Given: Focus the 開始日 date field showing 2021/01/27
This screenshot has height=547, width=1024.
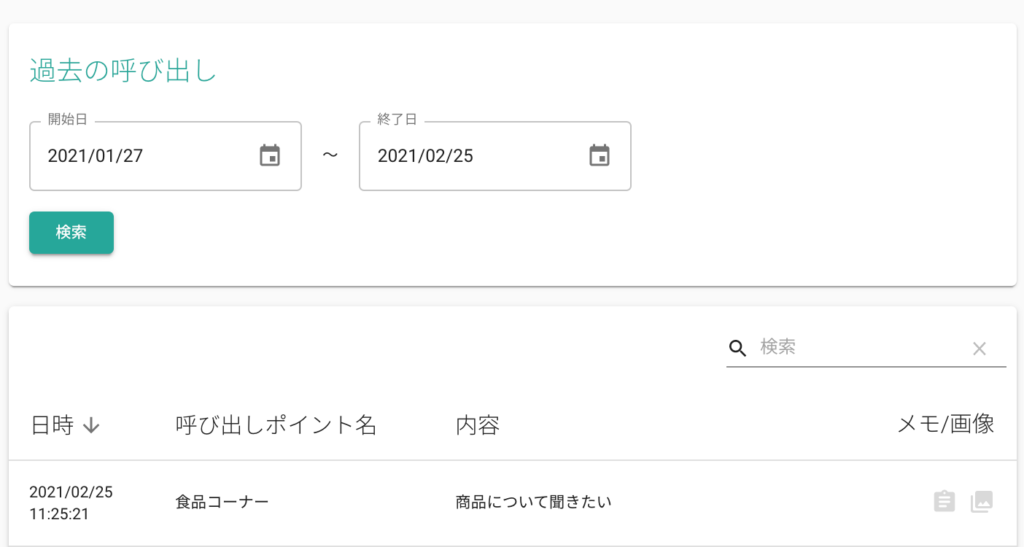Looking at the screenshot, I should coord(165,156).
